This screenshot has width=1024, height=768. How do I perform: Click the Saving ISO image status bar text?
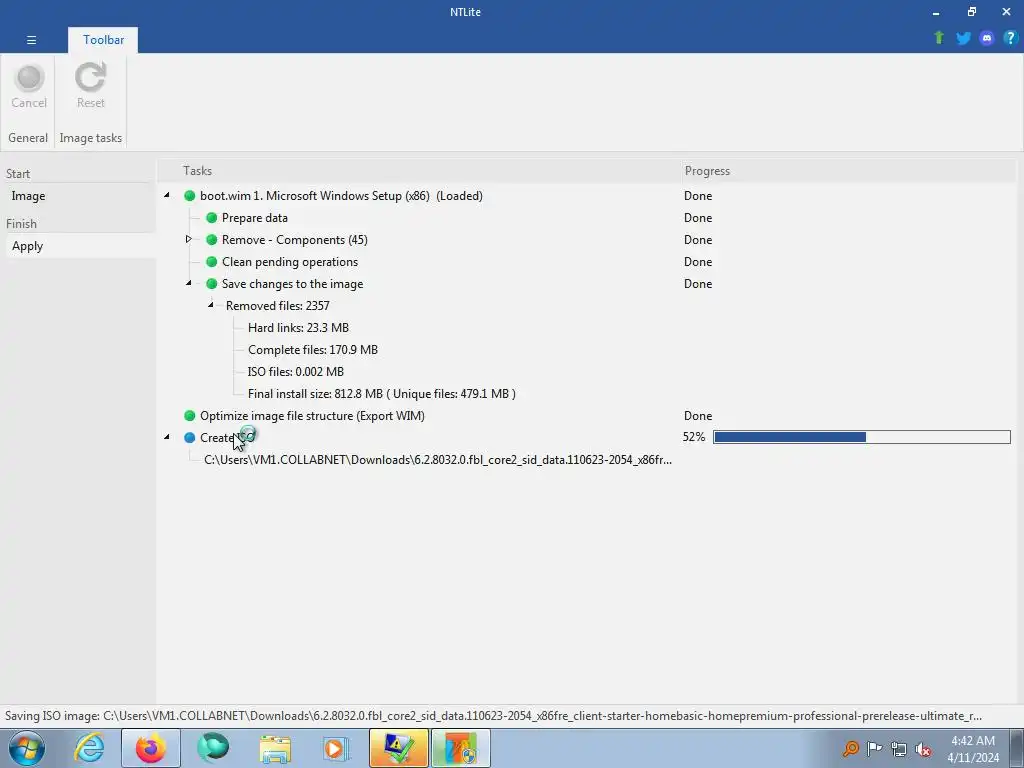(493, 716)
